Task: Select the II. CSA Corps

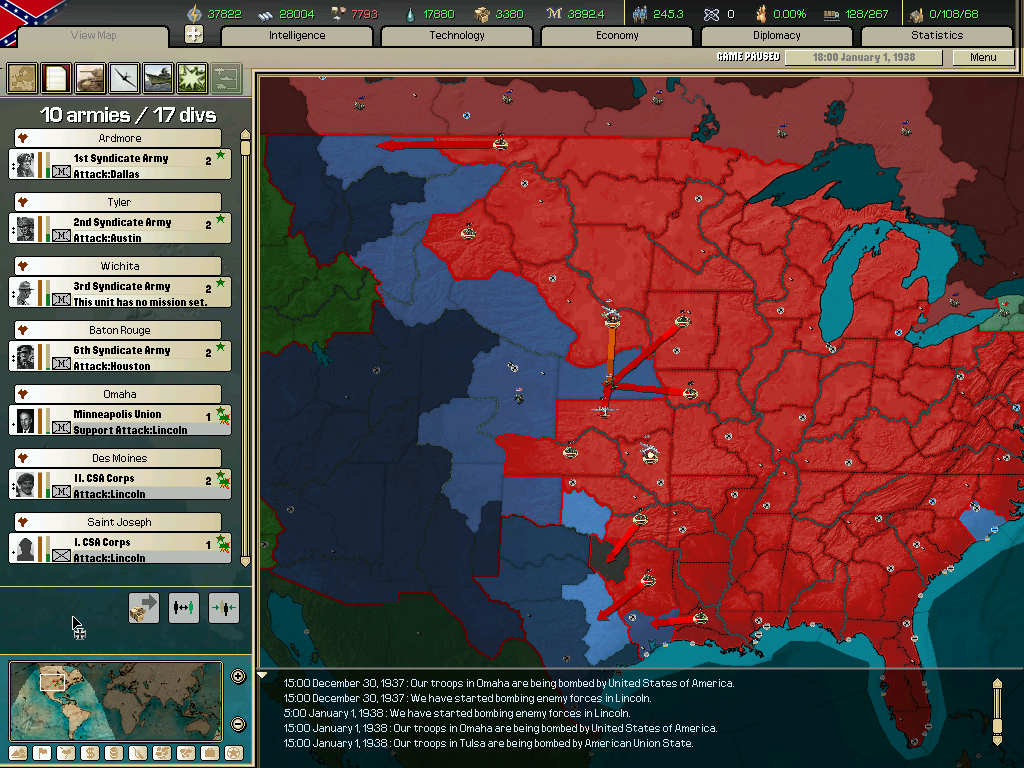Action: [x=120, y=485]
